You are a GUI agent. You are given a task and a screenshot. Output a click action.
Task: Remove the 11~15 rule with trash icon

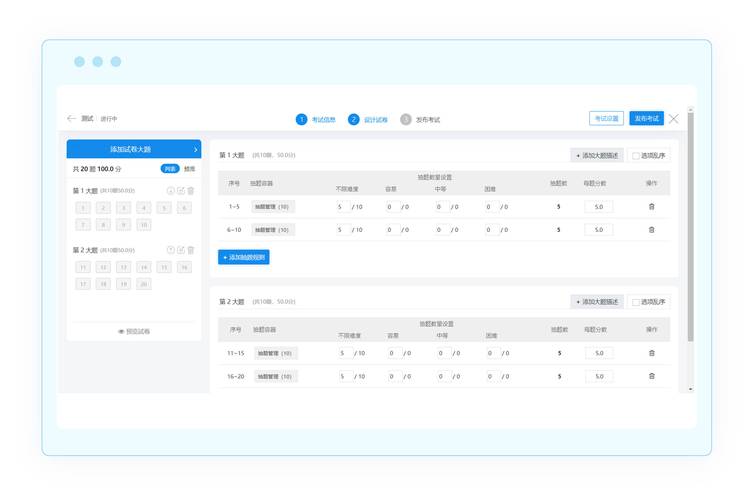coord(652,353)
